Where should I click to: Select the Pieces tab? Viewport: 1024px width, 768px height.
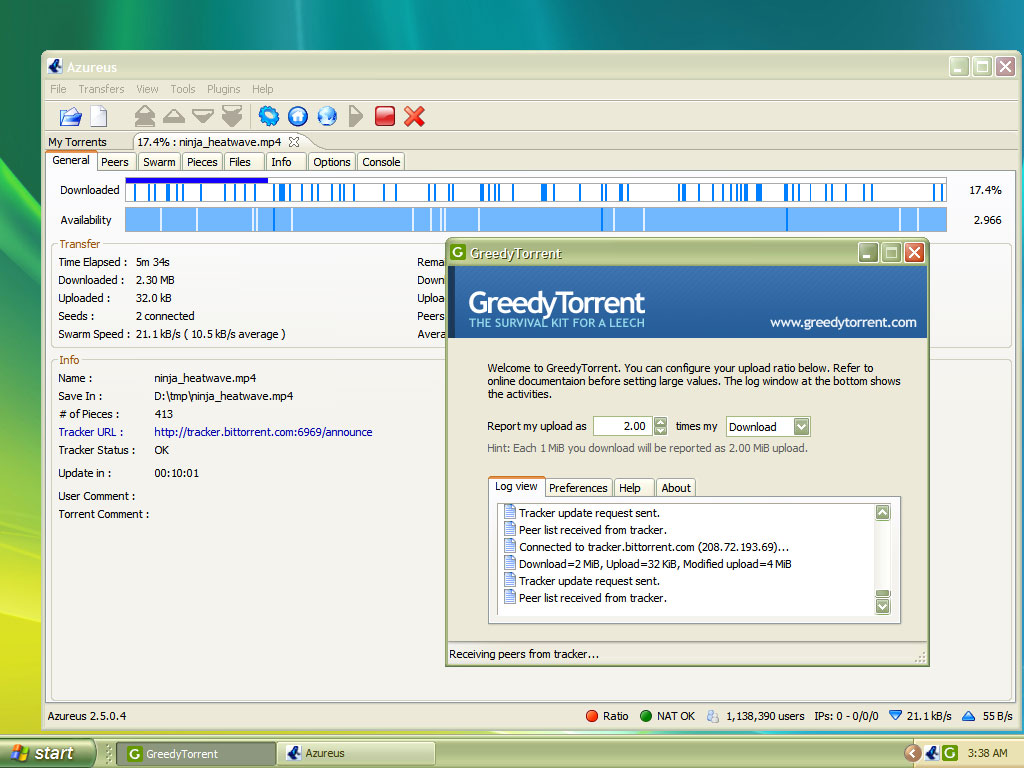click(202, 162)
